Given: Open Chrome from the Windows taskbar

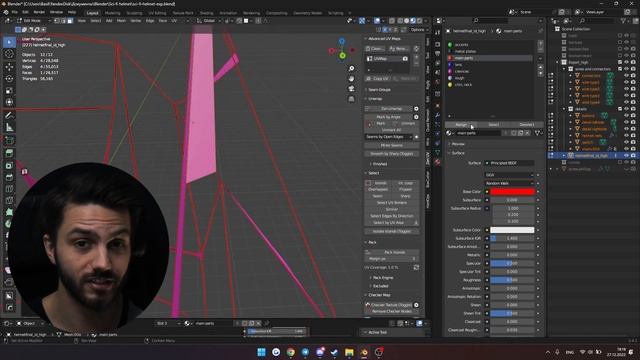Looking at the screenshot, I should coord(291,352).
